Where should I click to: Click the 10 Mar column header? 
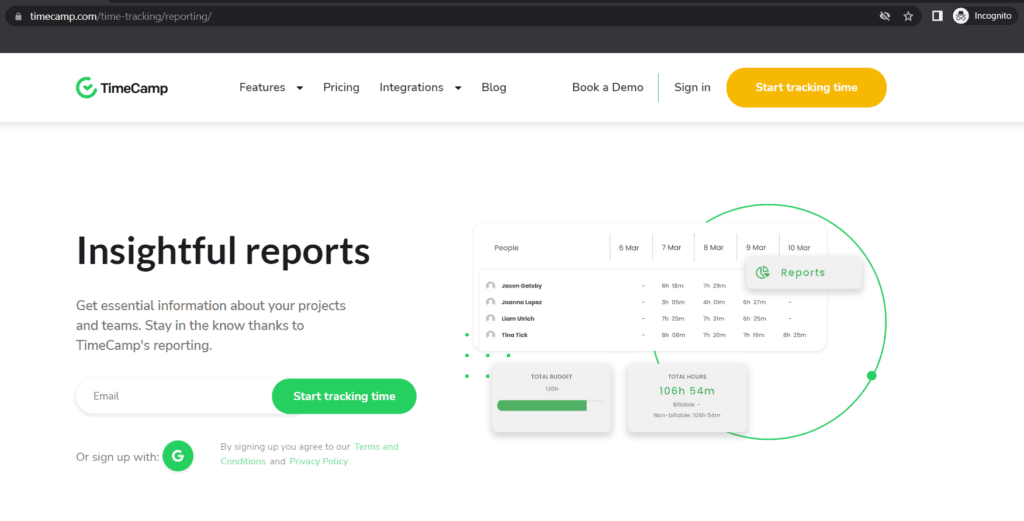tap(799, 248)
